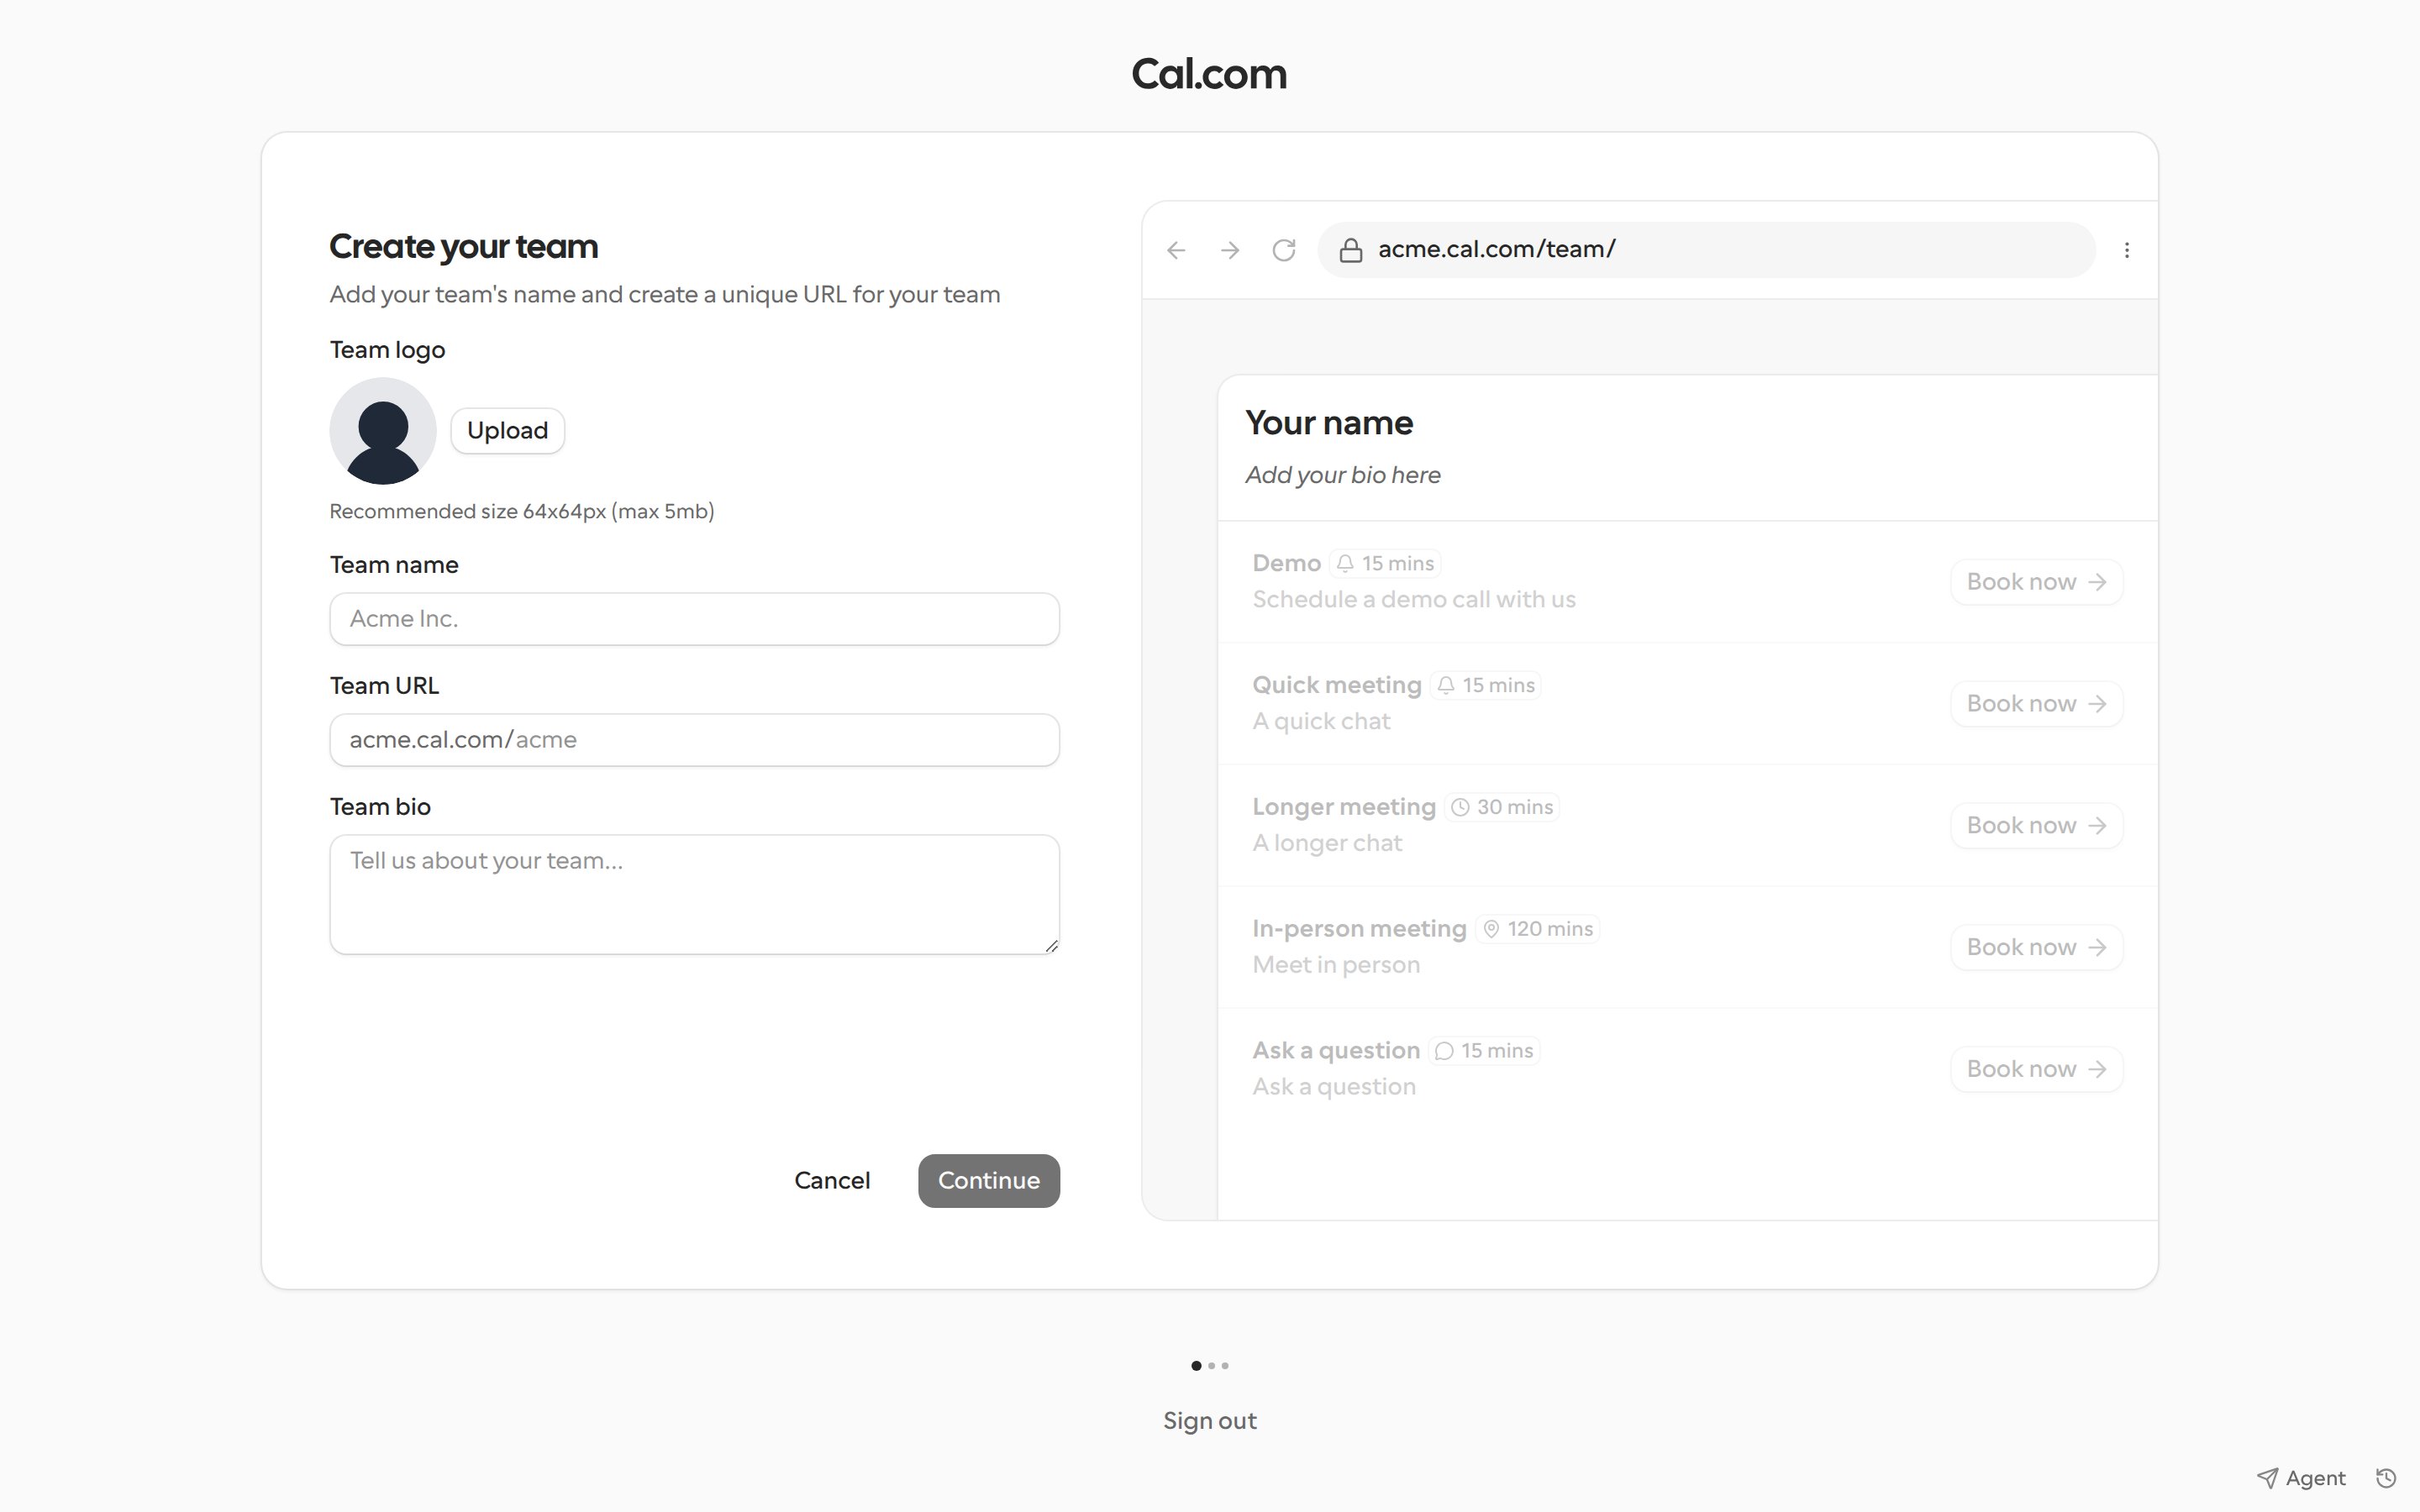Click the browser preview forward arrow
The height and width of the screenshot is (1512, 2420).
pyautogui.click(x=1230, y=250)
